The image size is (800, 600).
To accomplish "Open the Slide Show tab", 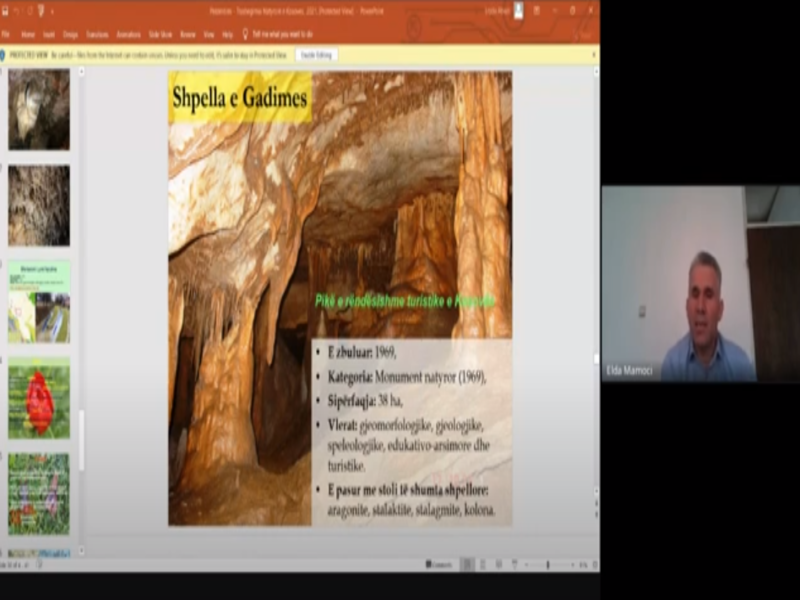I will pos(160,34).
